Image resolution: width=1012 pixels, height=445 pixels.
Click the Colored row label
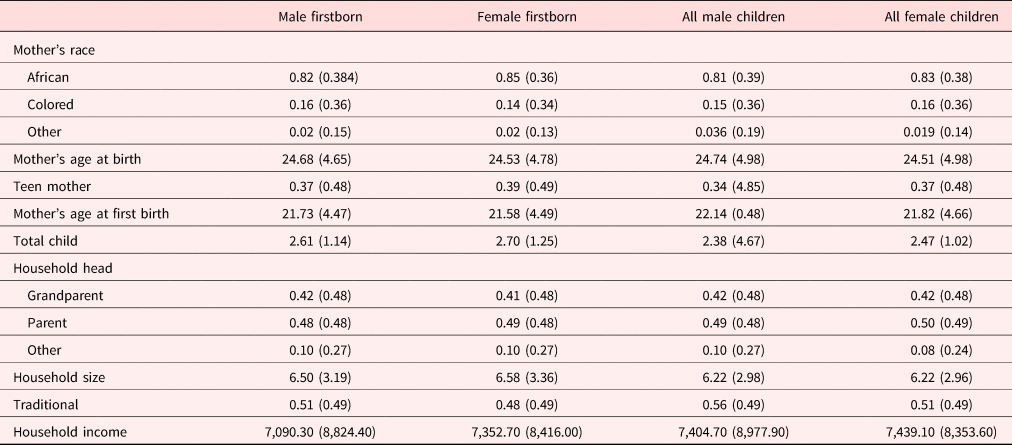[x=52, y=103]
